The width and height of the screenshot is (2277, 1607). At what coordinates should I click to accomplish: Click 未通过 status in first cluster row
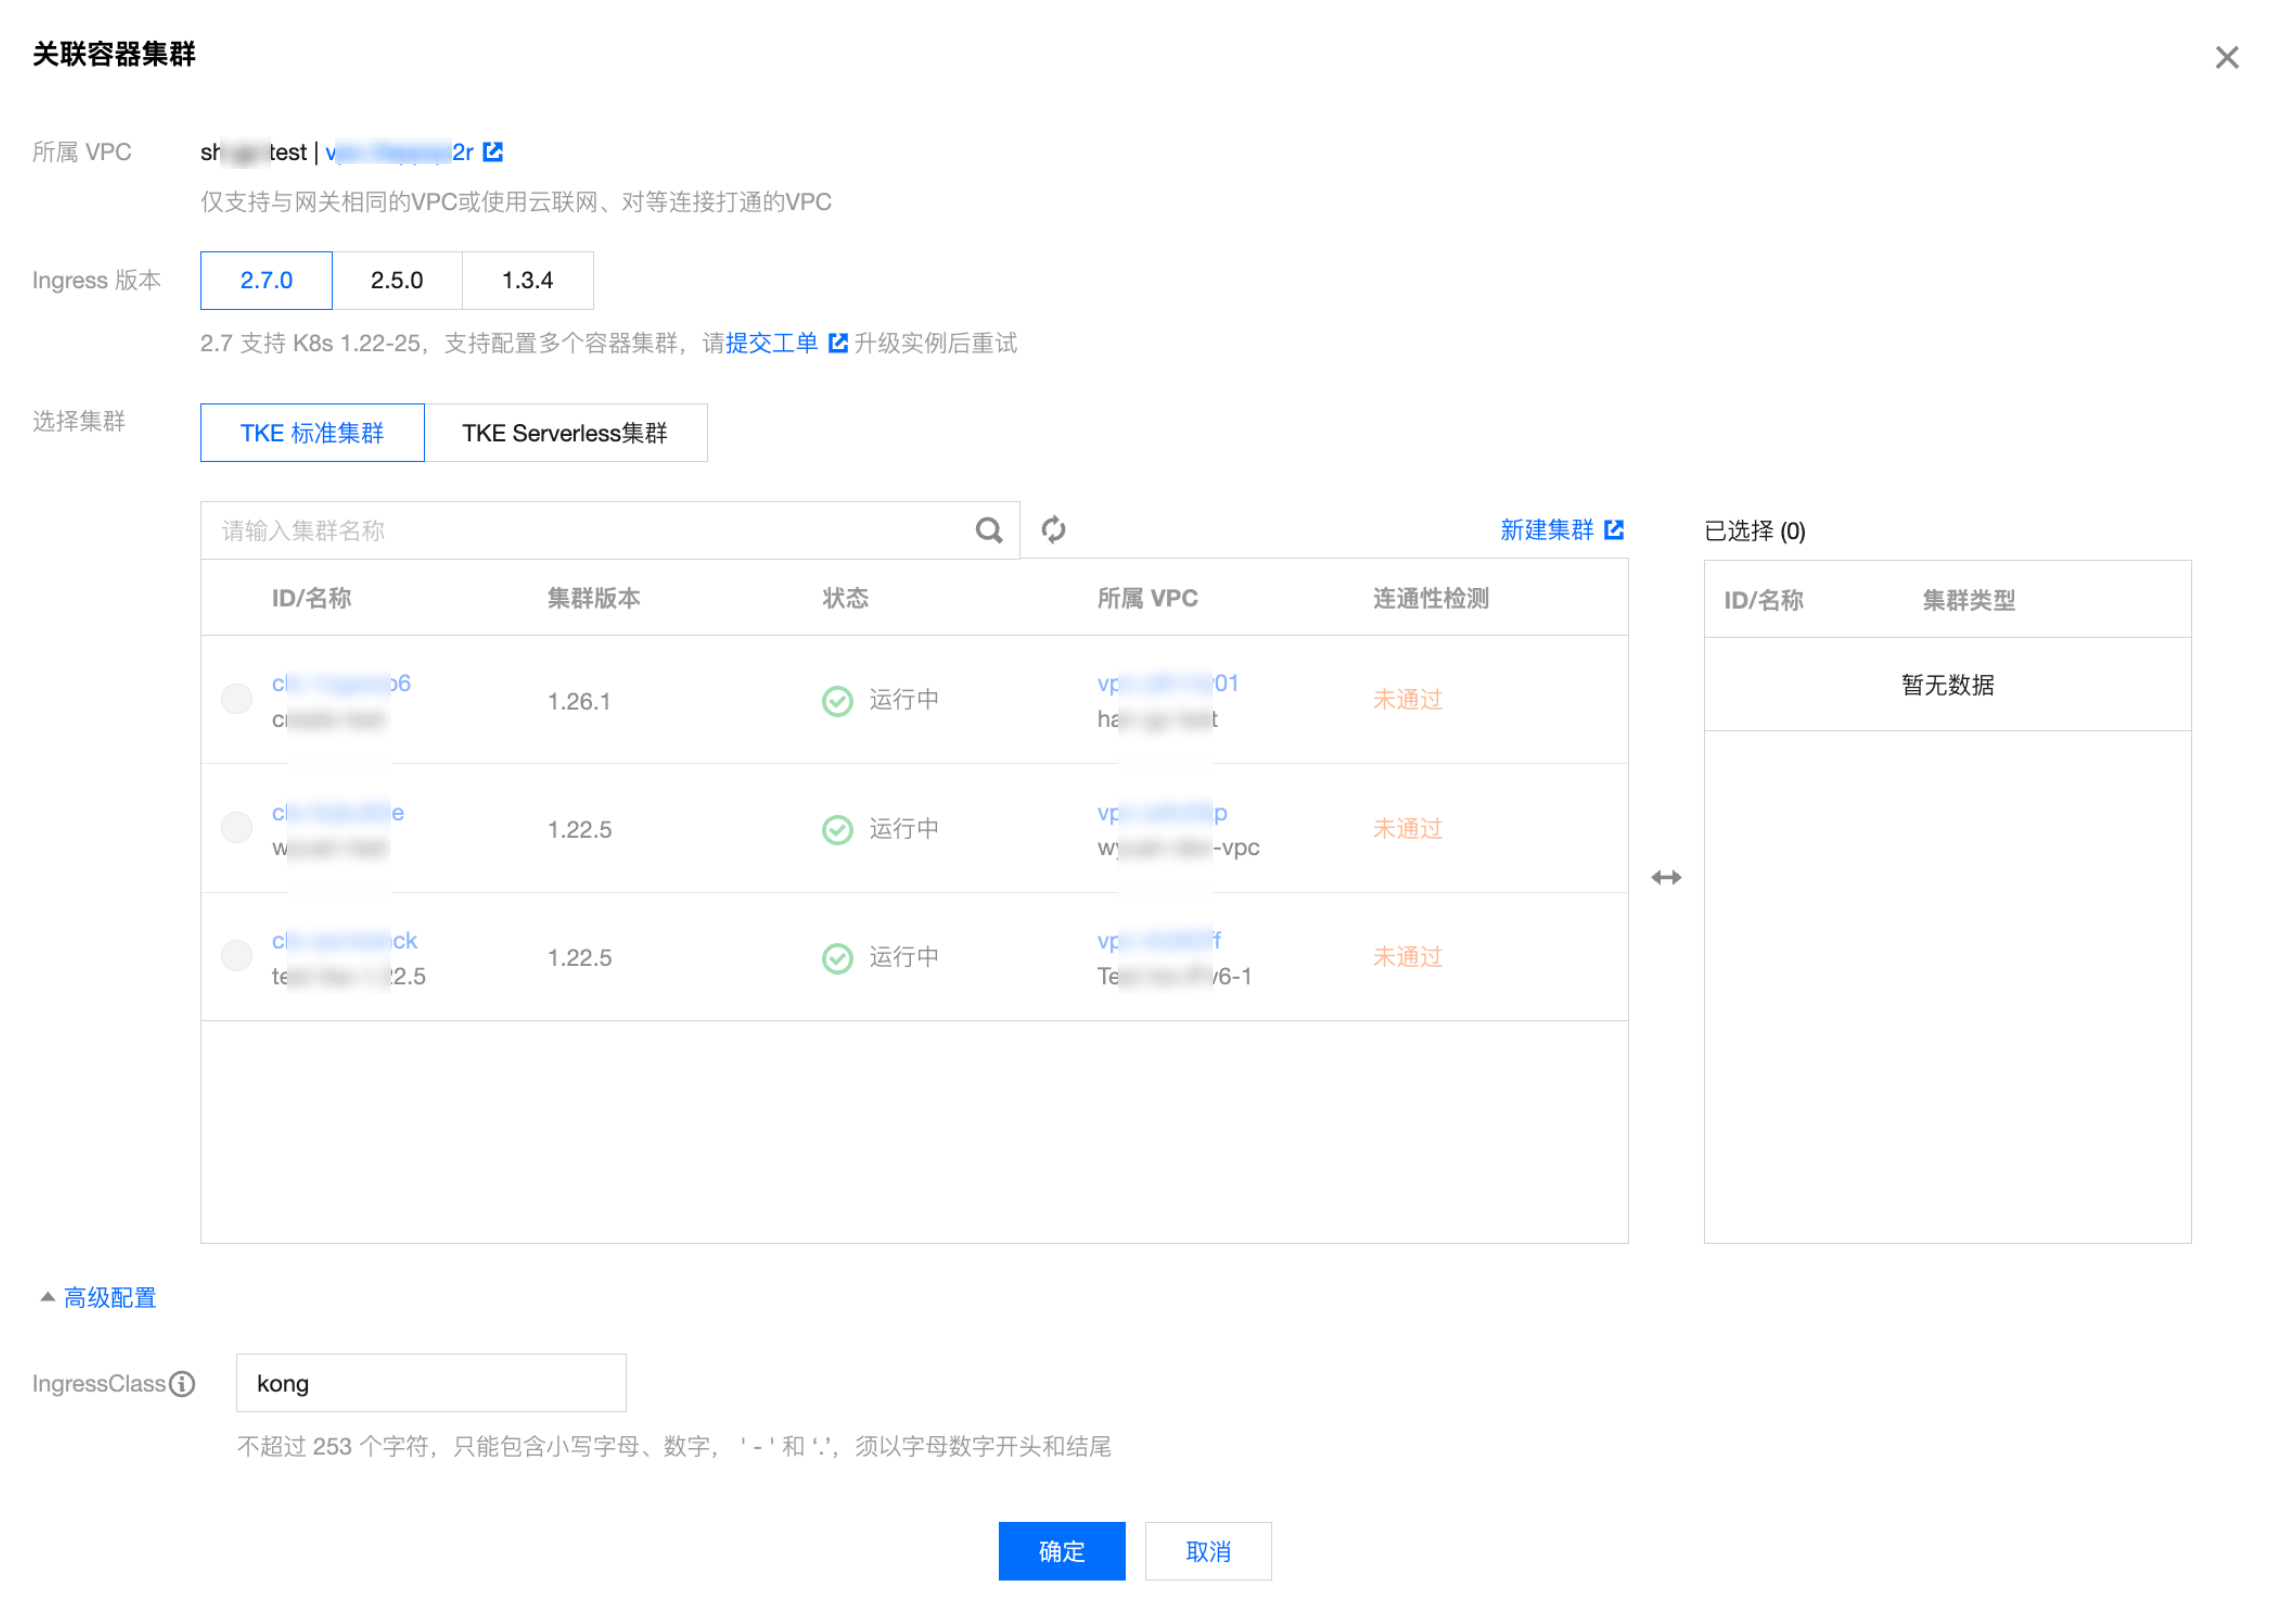tap(1407, 699)
